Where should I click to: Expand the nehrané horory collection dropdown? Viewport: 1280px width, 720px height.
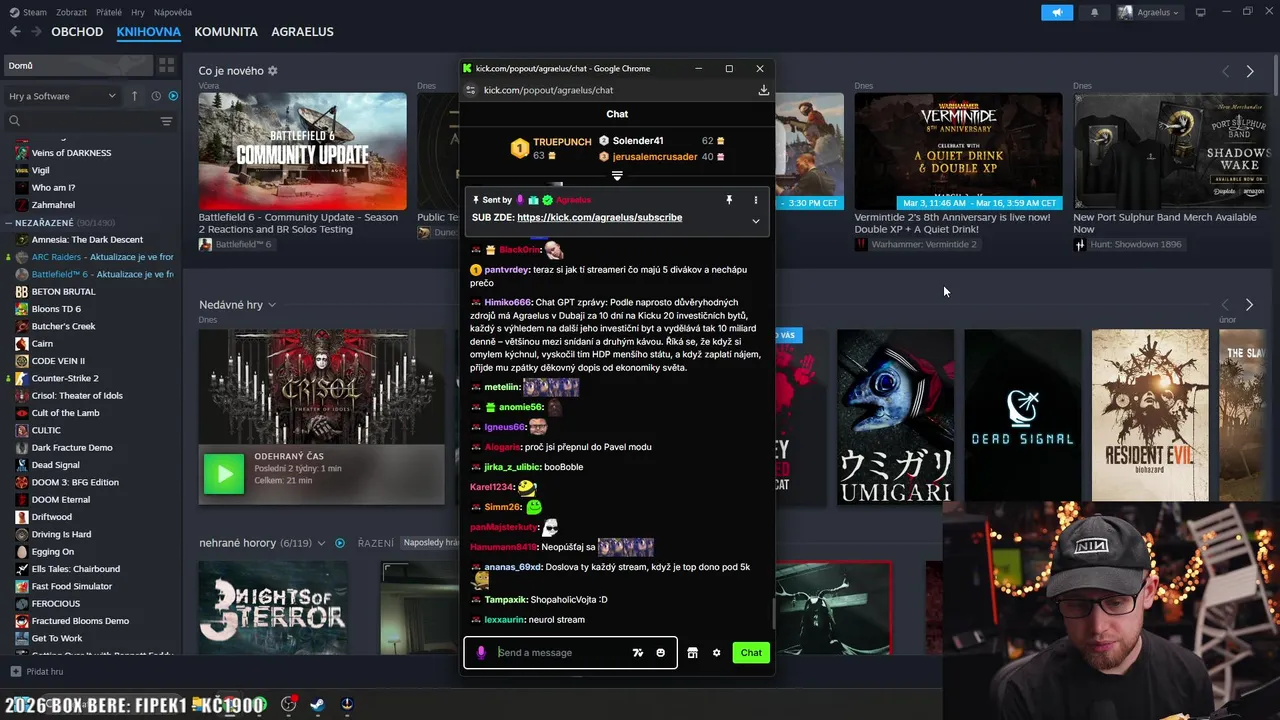[321, 543]
